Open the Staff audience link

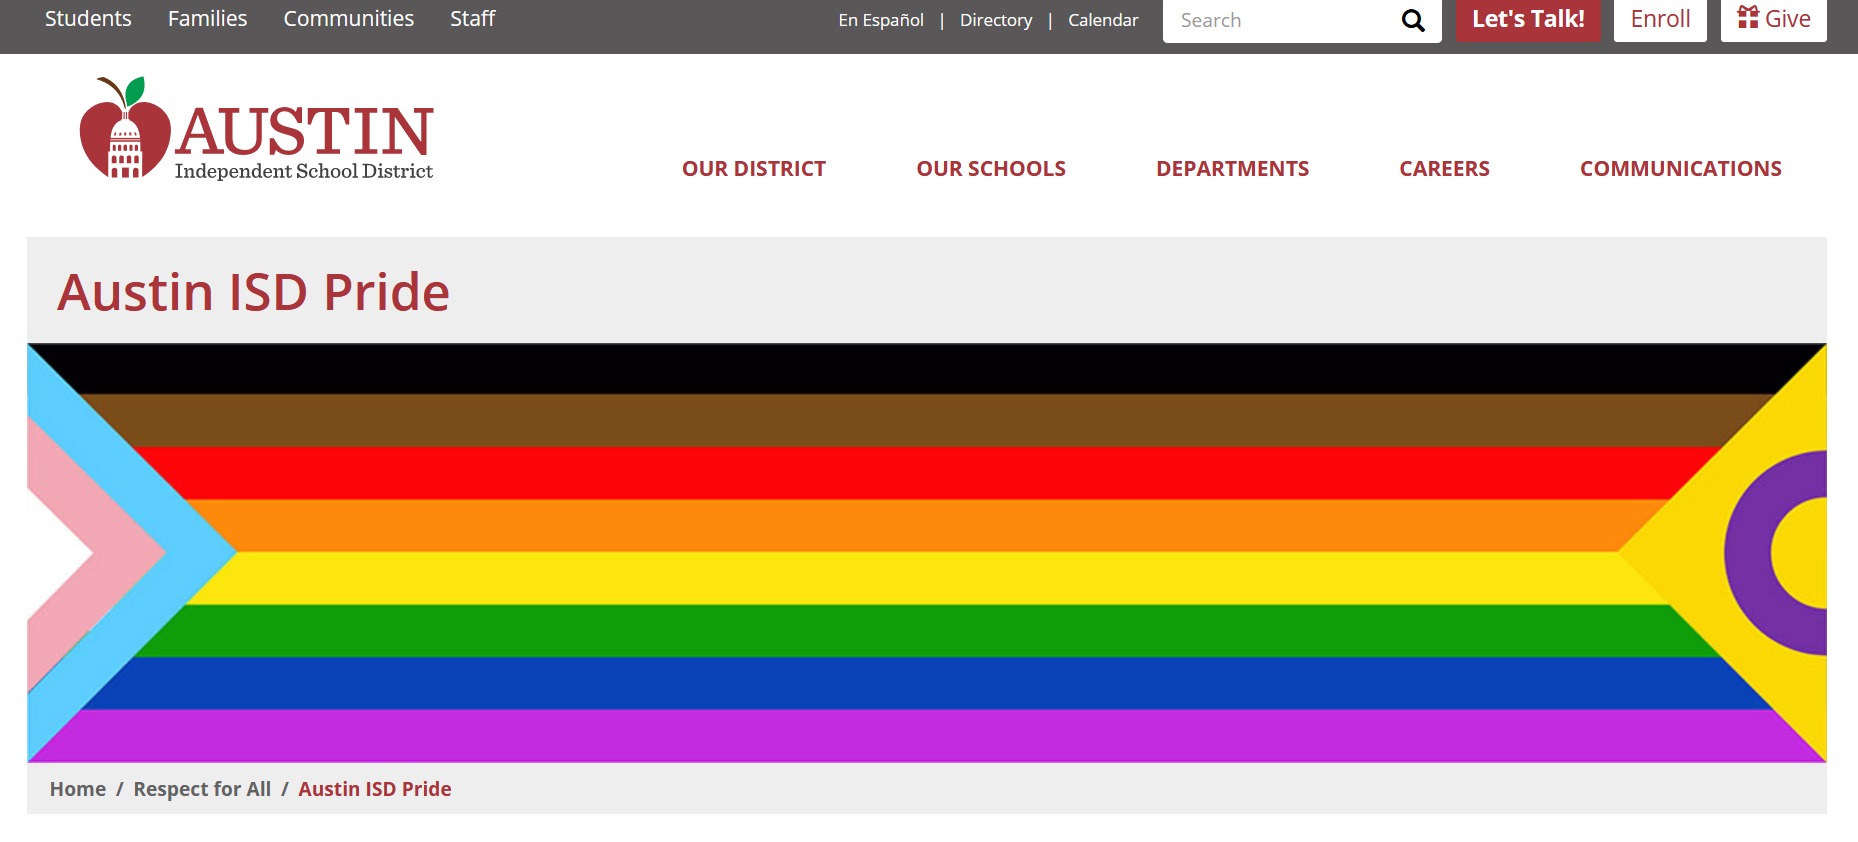(x=473, y=19)
